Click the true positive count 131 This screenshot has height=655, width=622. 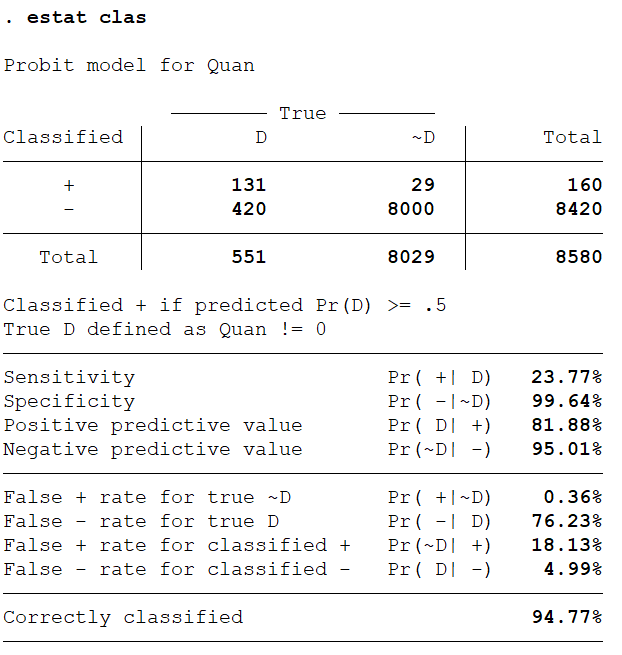point(248,185)
